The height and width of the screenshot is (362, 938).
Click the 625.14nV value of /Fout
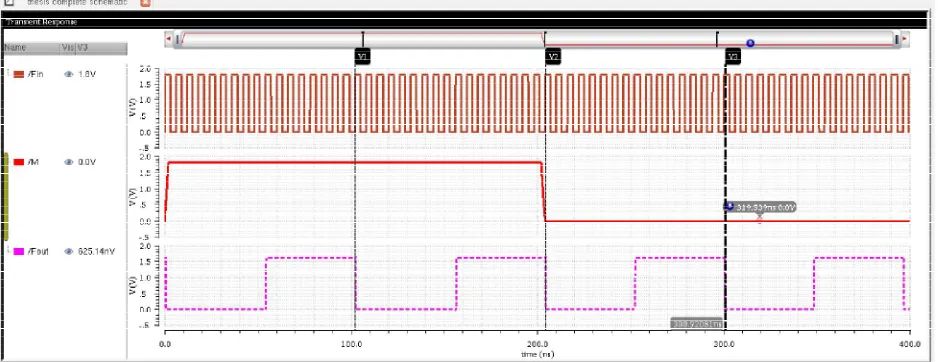click(x=96, y=252)
